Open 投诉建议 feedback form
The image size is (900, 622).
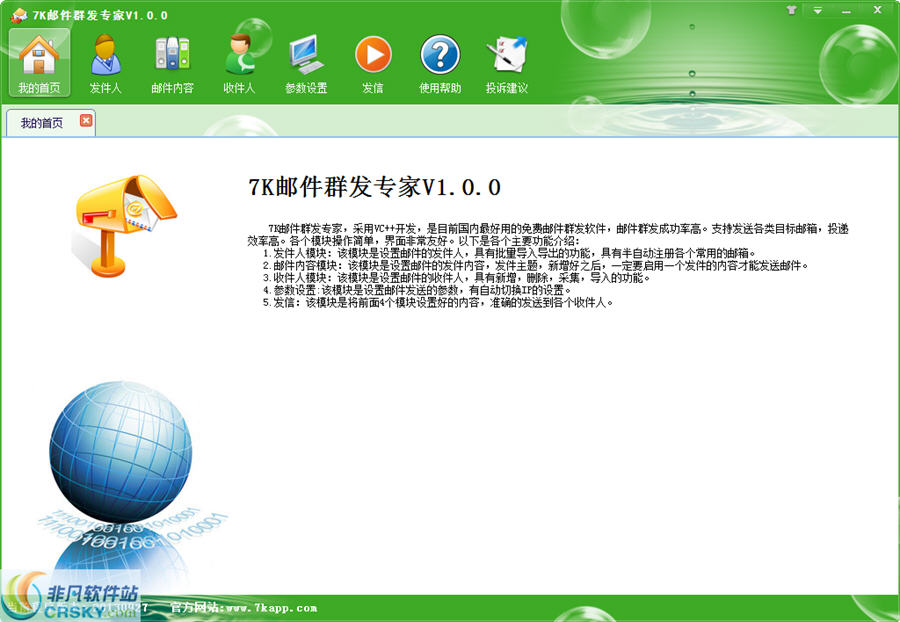pyautogui.click(x=506, y=62)
